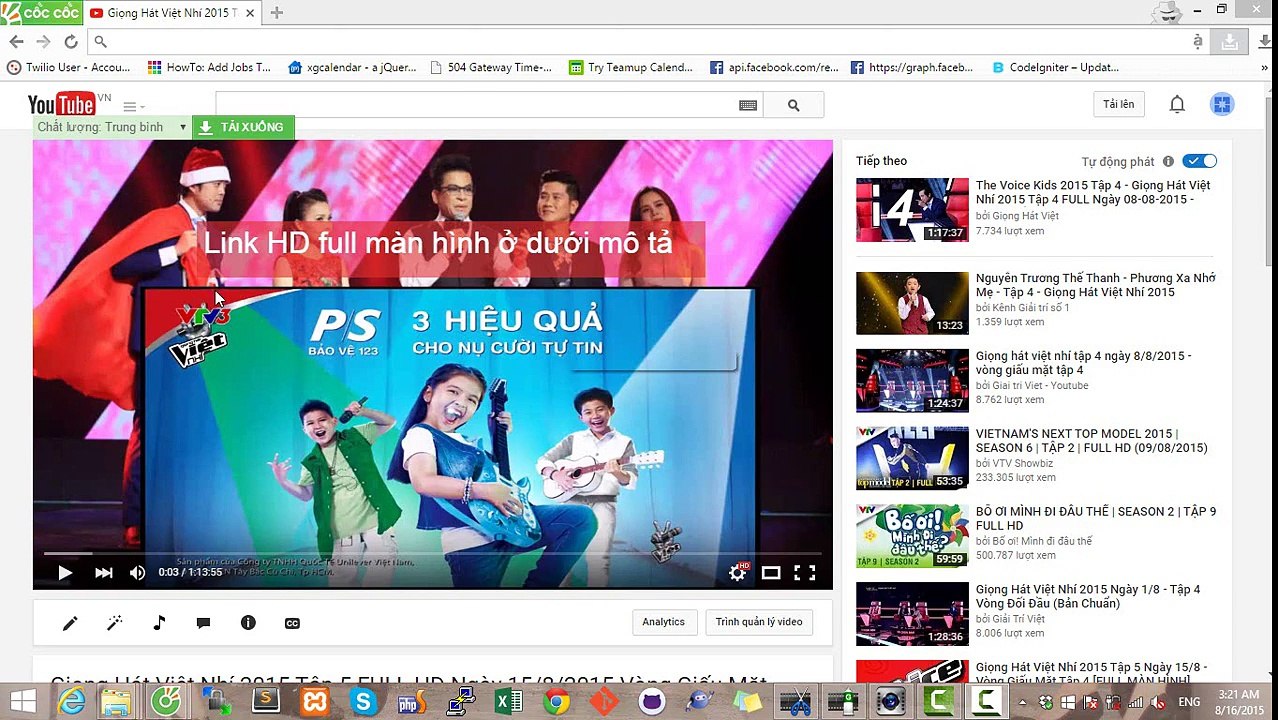Open a new browser tab
The width and height of the screenshot is (1278, 720).
277,12
